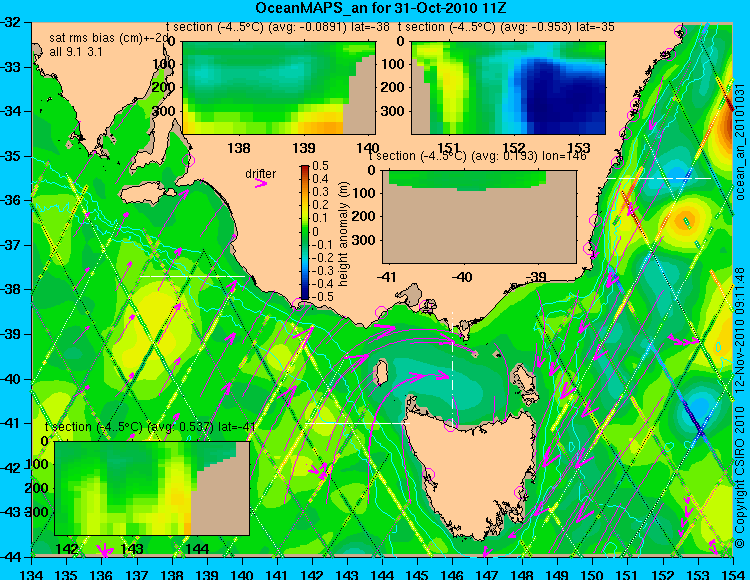Click the 'height anomaly (m)' color bar label
This screenshot has width=750, height=580.
point(343,234)
